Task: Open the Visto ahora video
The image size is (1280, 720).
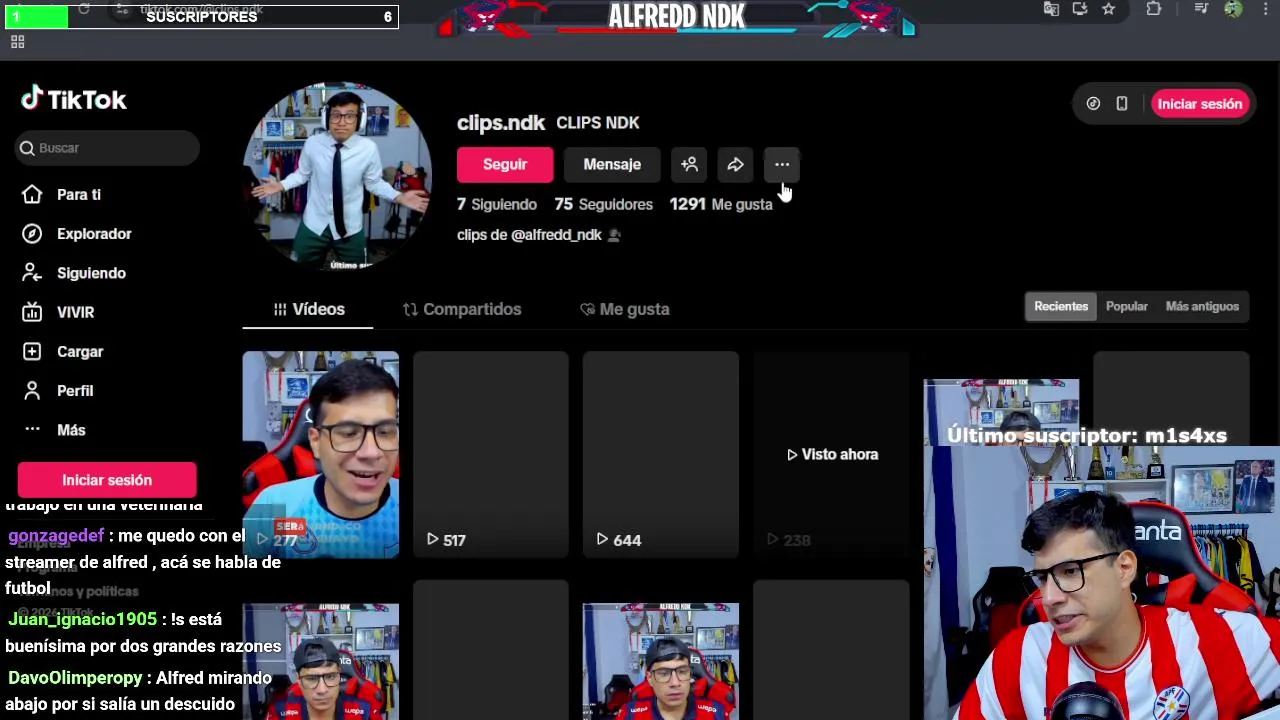Action: coord(831,454)
